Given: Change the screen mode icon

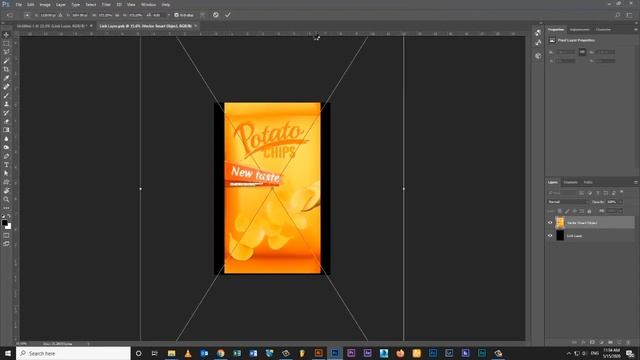Looking at the screenshot, I should (x=6, y=244).
